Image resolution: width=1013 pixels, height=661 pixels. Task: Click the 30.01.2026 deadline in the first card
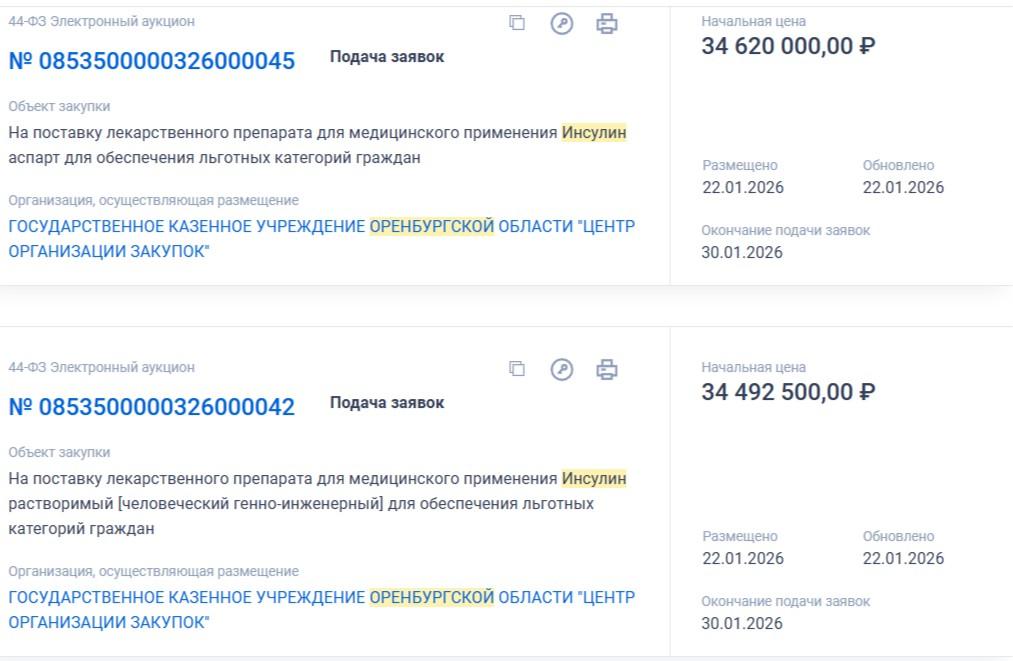742,252
